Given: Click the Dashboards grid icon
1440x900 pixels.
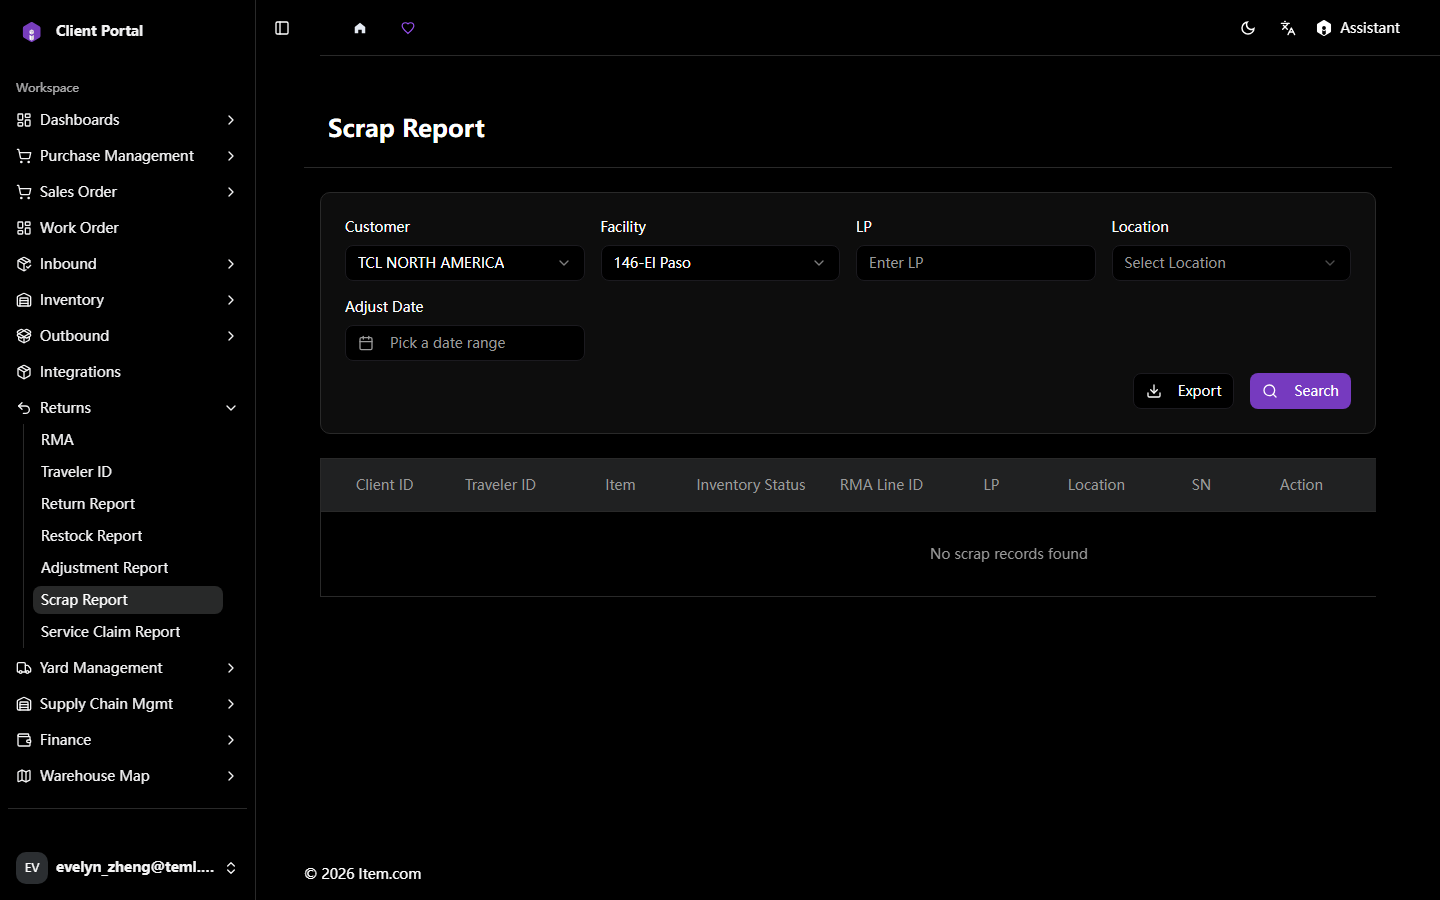Looking at the screenshot, I should (x=24, y=120).
